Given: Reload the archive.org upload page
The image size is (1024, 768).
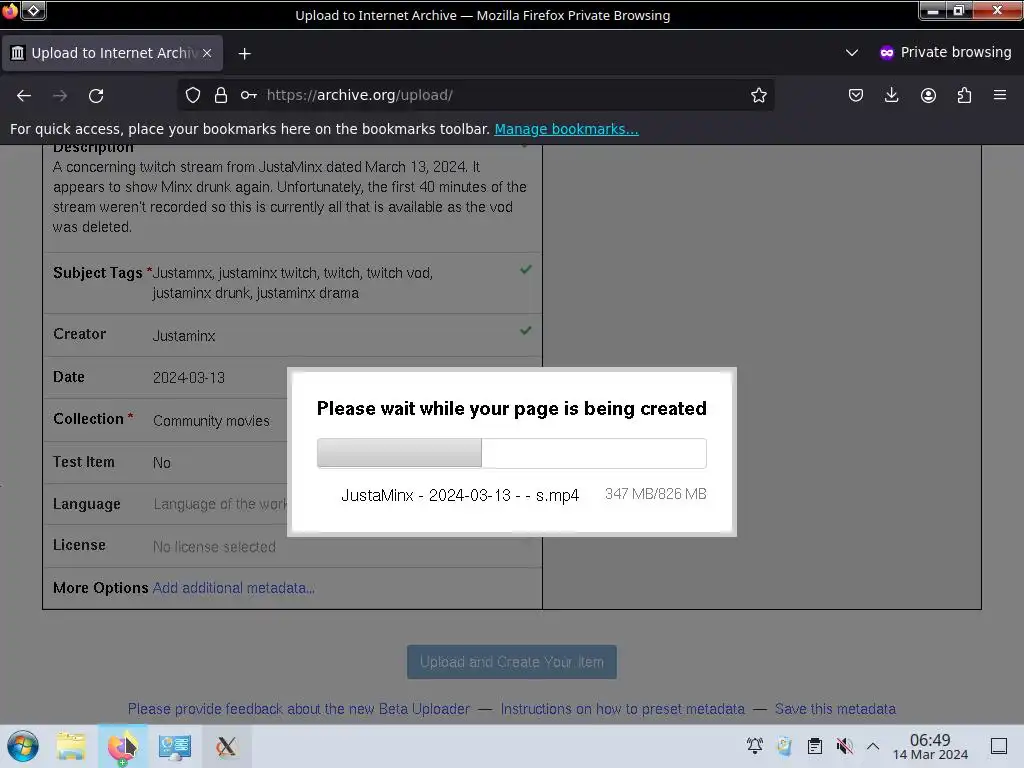Looking at the screenshot, I should [96, 95].
